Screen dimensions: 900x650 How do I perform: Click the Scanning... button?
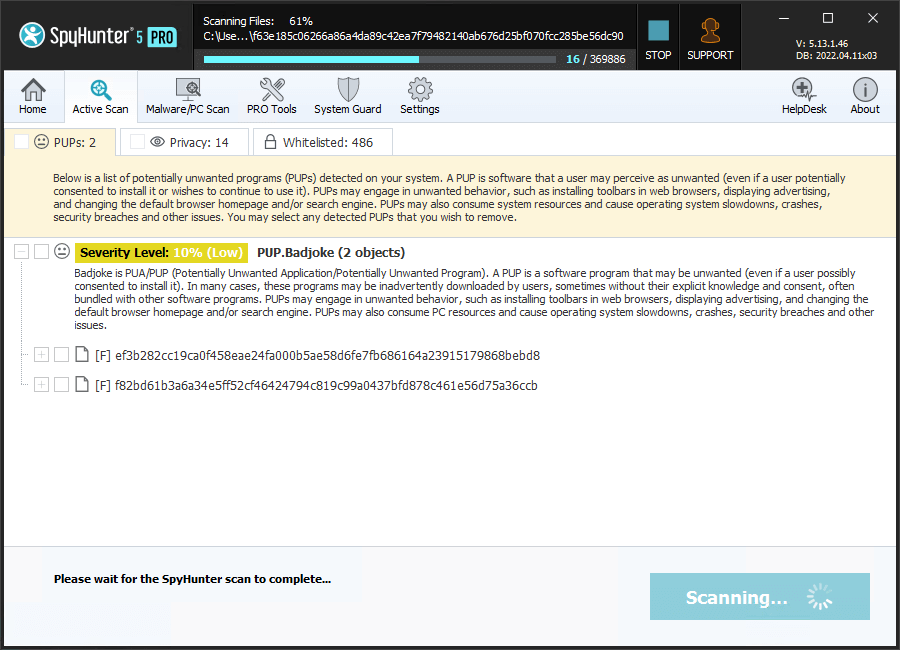[759, 597]
